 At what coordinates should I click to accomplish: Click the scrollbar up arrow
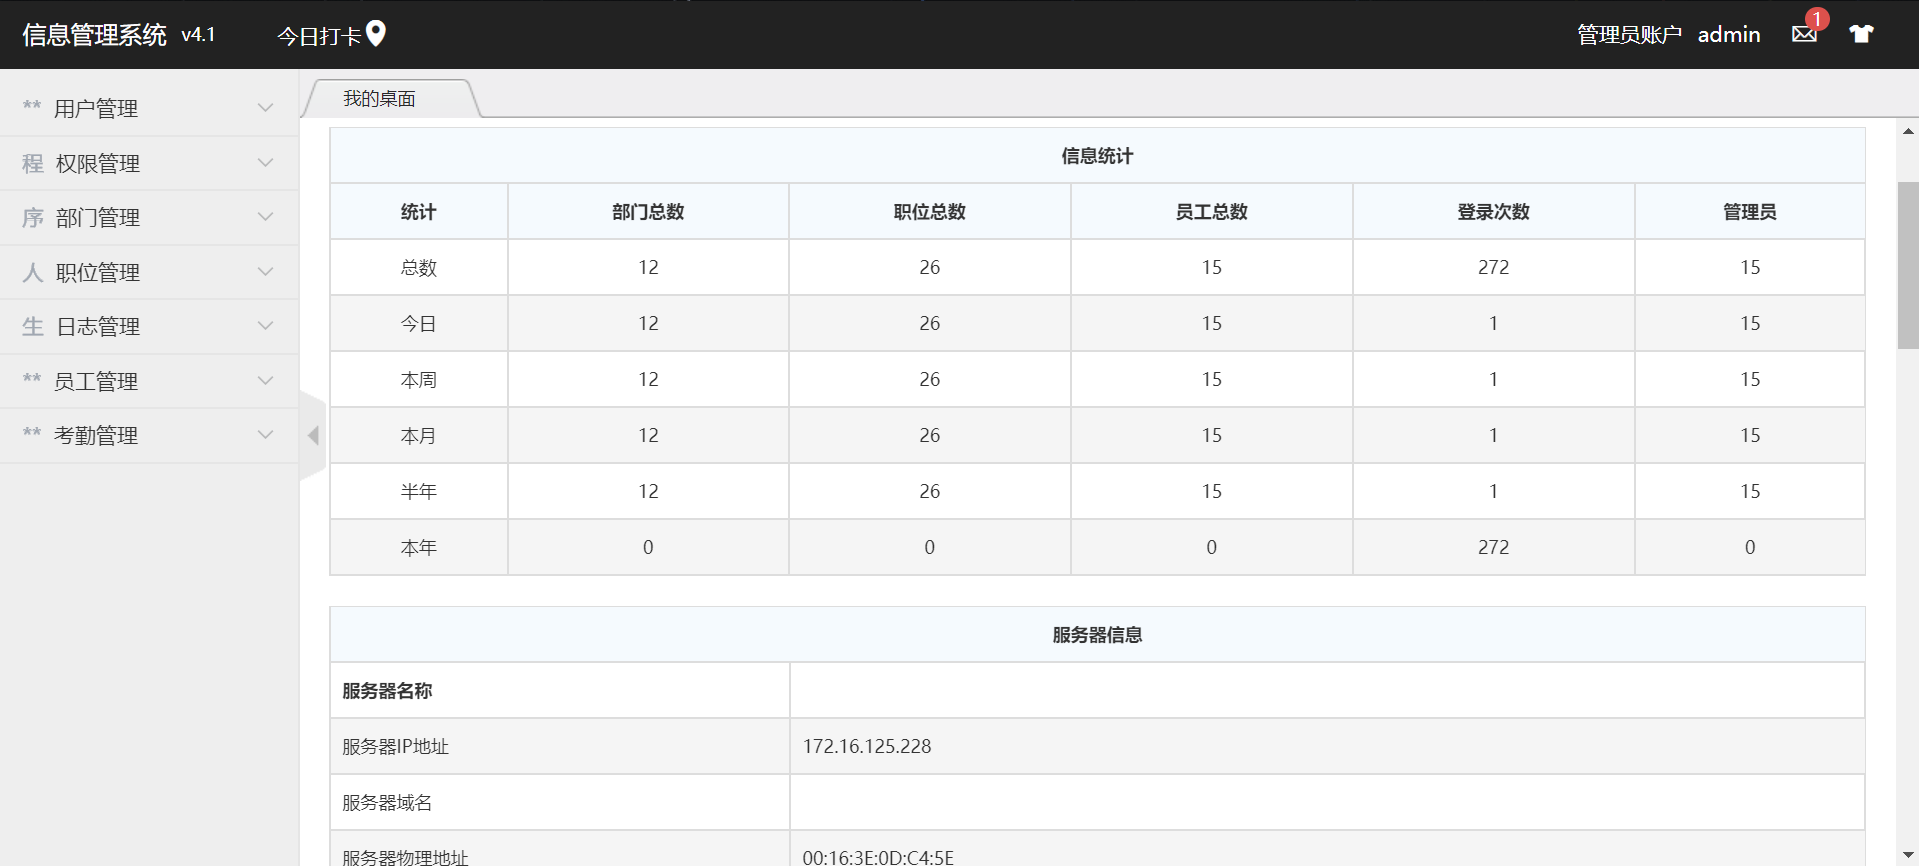[x=1908, y=131]
